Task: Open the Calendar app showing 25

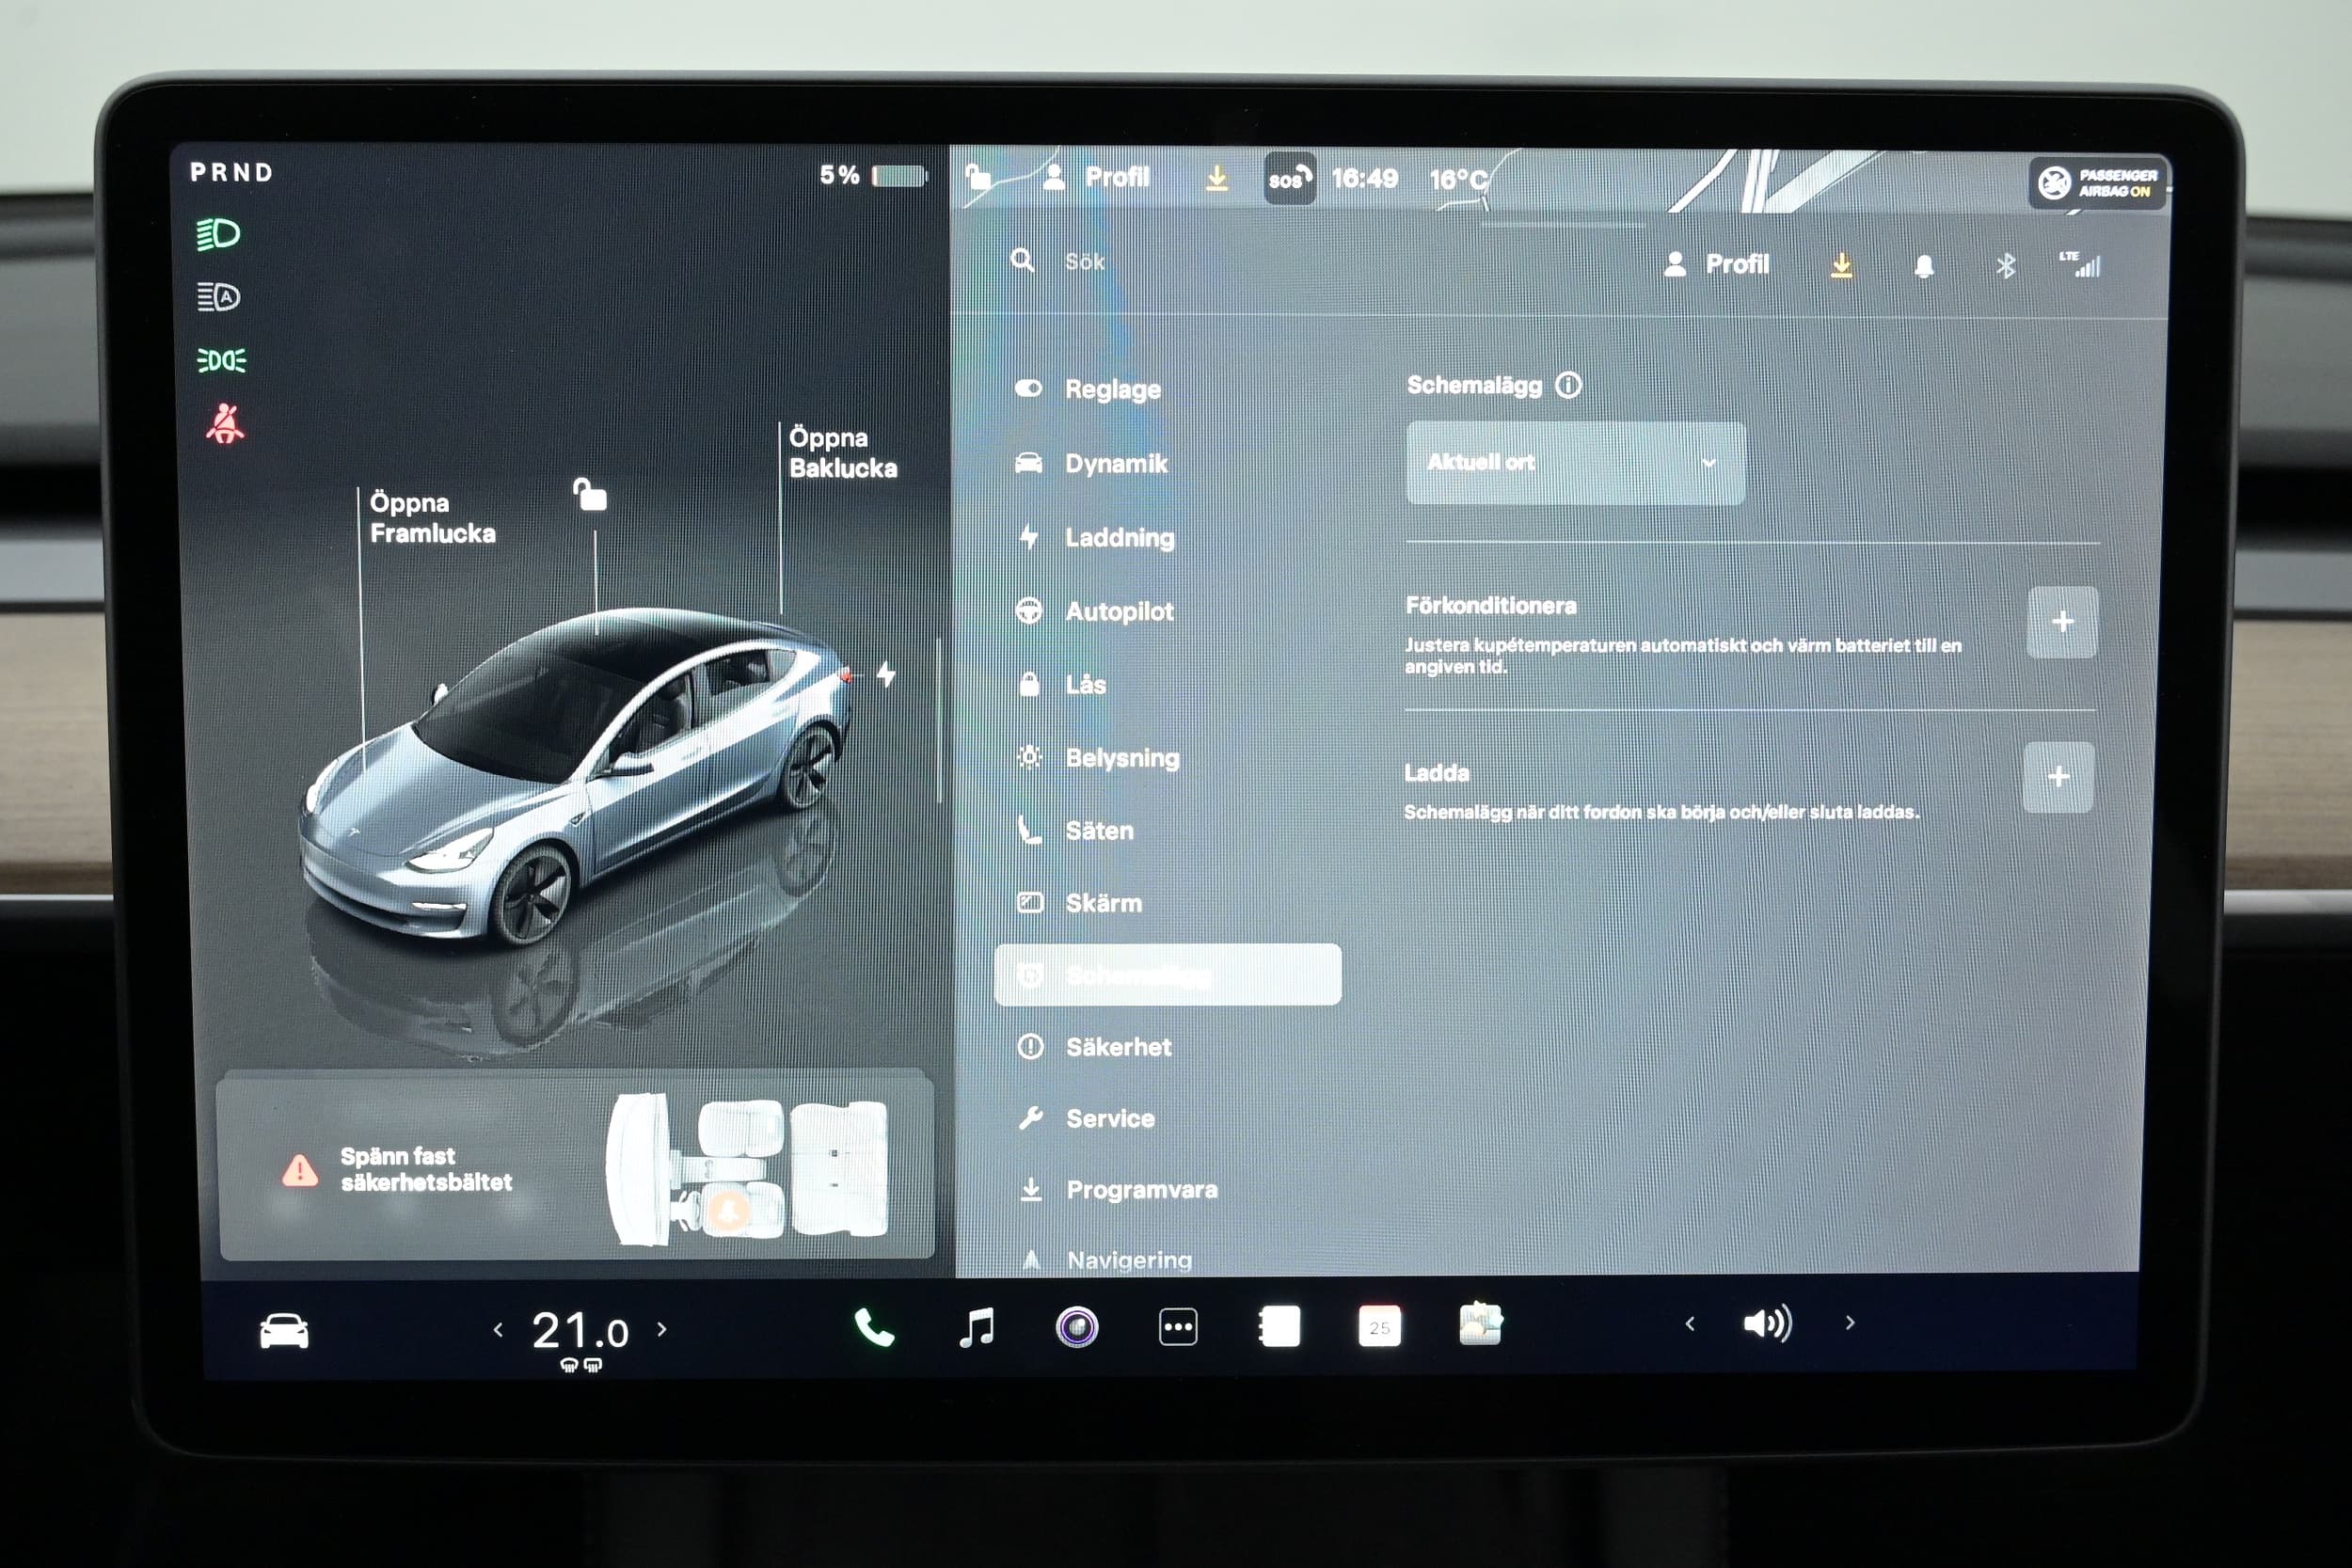Action: click(1380, 1326)
